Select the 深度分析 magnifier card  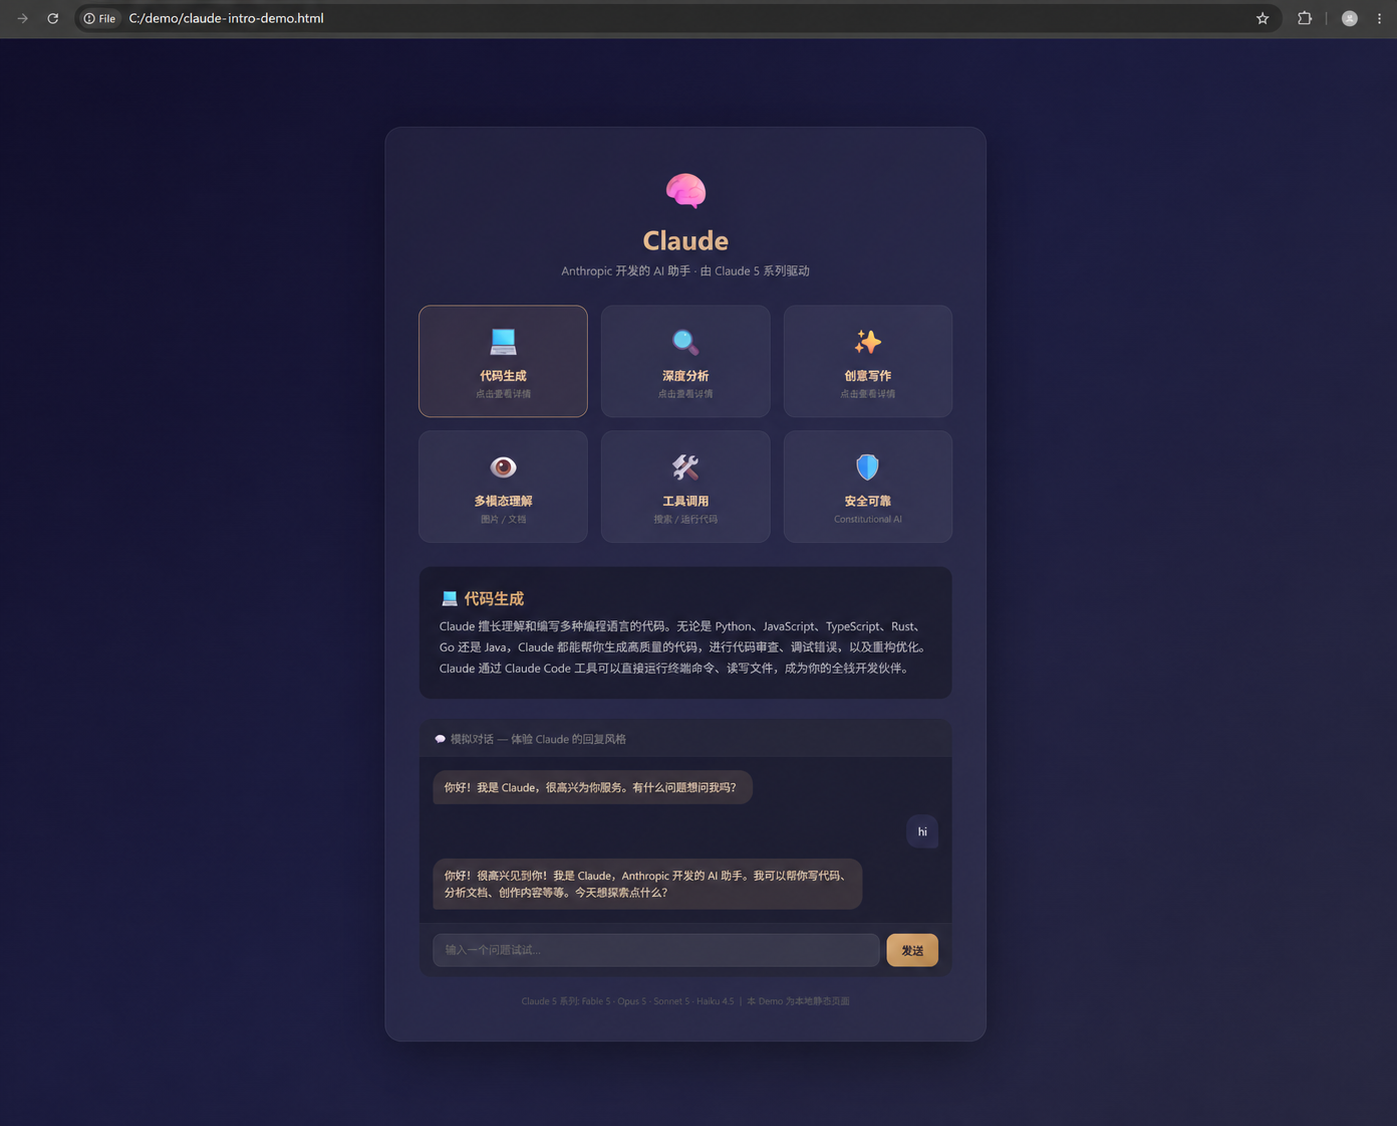(x=685, y=361)
